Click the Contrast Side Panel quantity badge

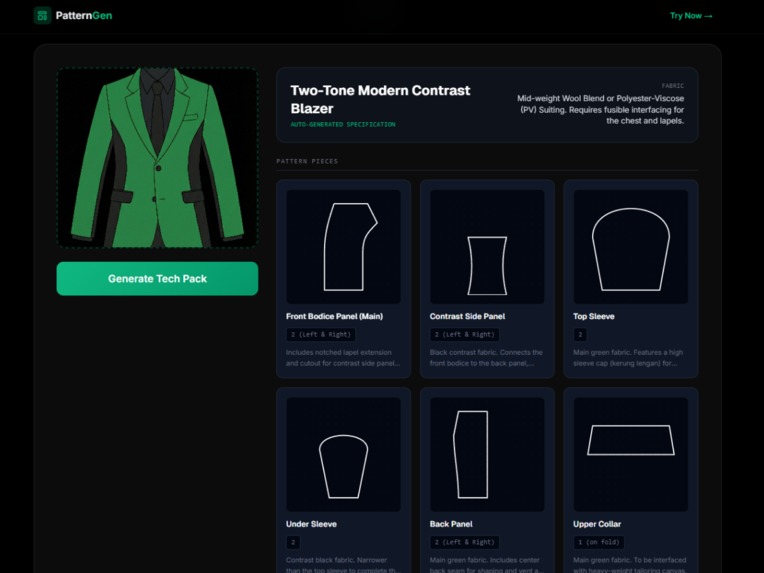[464, 335]
